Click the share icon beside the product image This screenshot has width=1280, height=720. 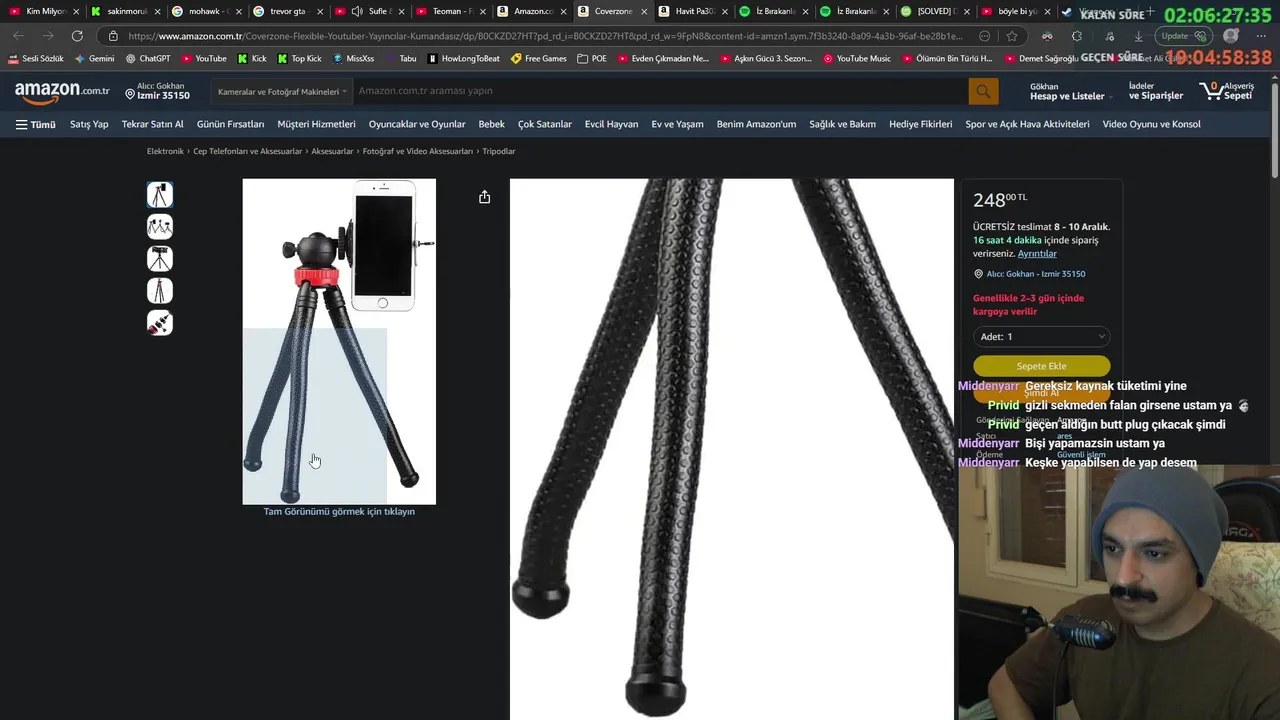pyautogui.click(x=484, y=197)
